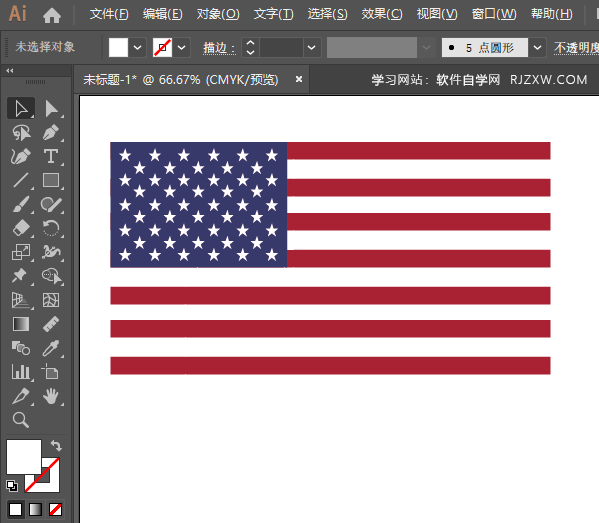
Task: Open the 窗口(W) menu
Action: pyautogui.click(x=494, y=15)
